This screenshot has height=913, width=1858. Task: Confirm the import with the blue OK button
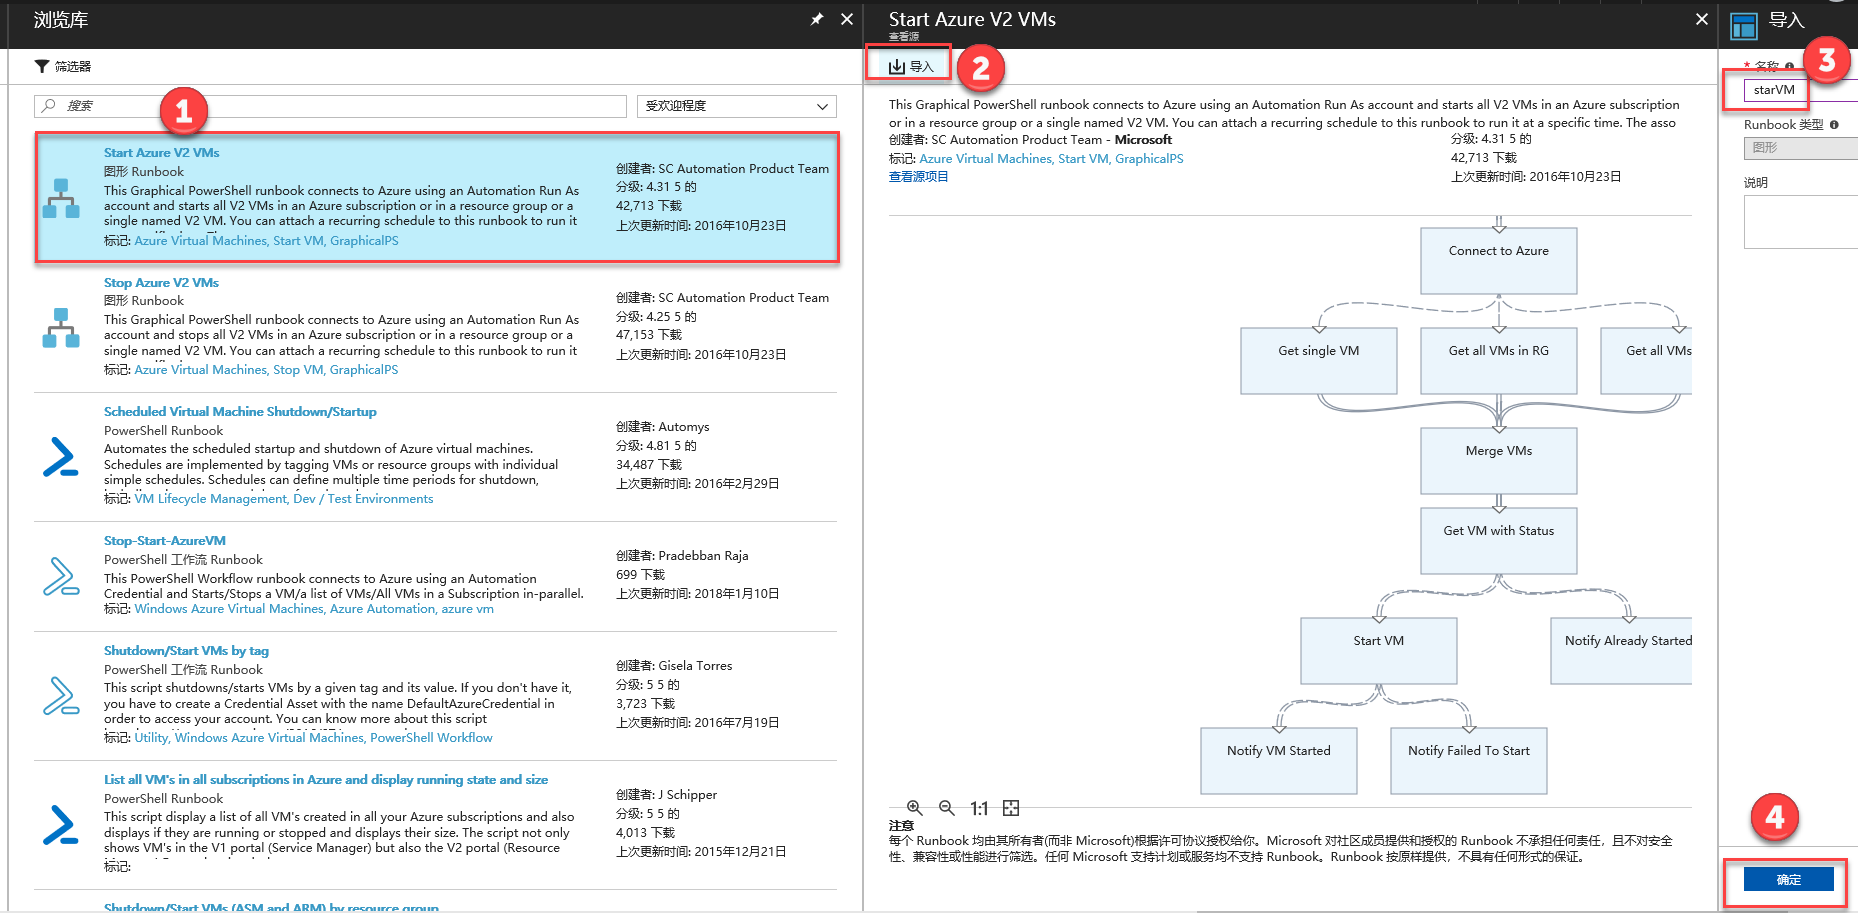click(1789, 880)
